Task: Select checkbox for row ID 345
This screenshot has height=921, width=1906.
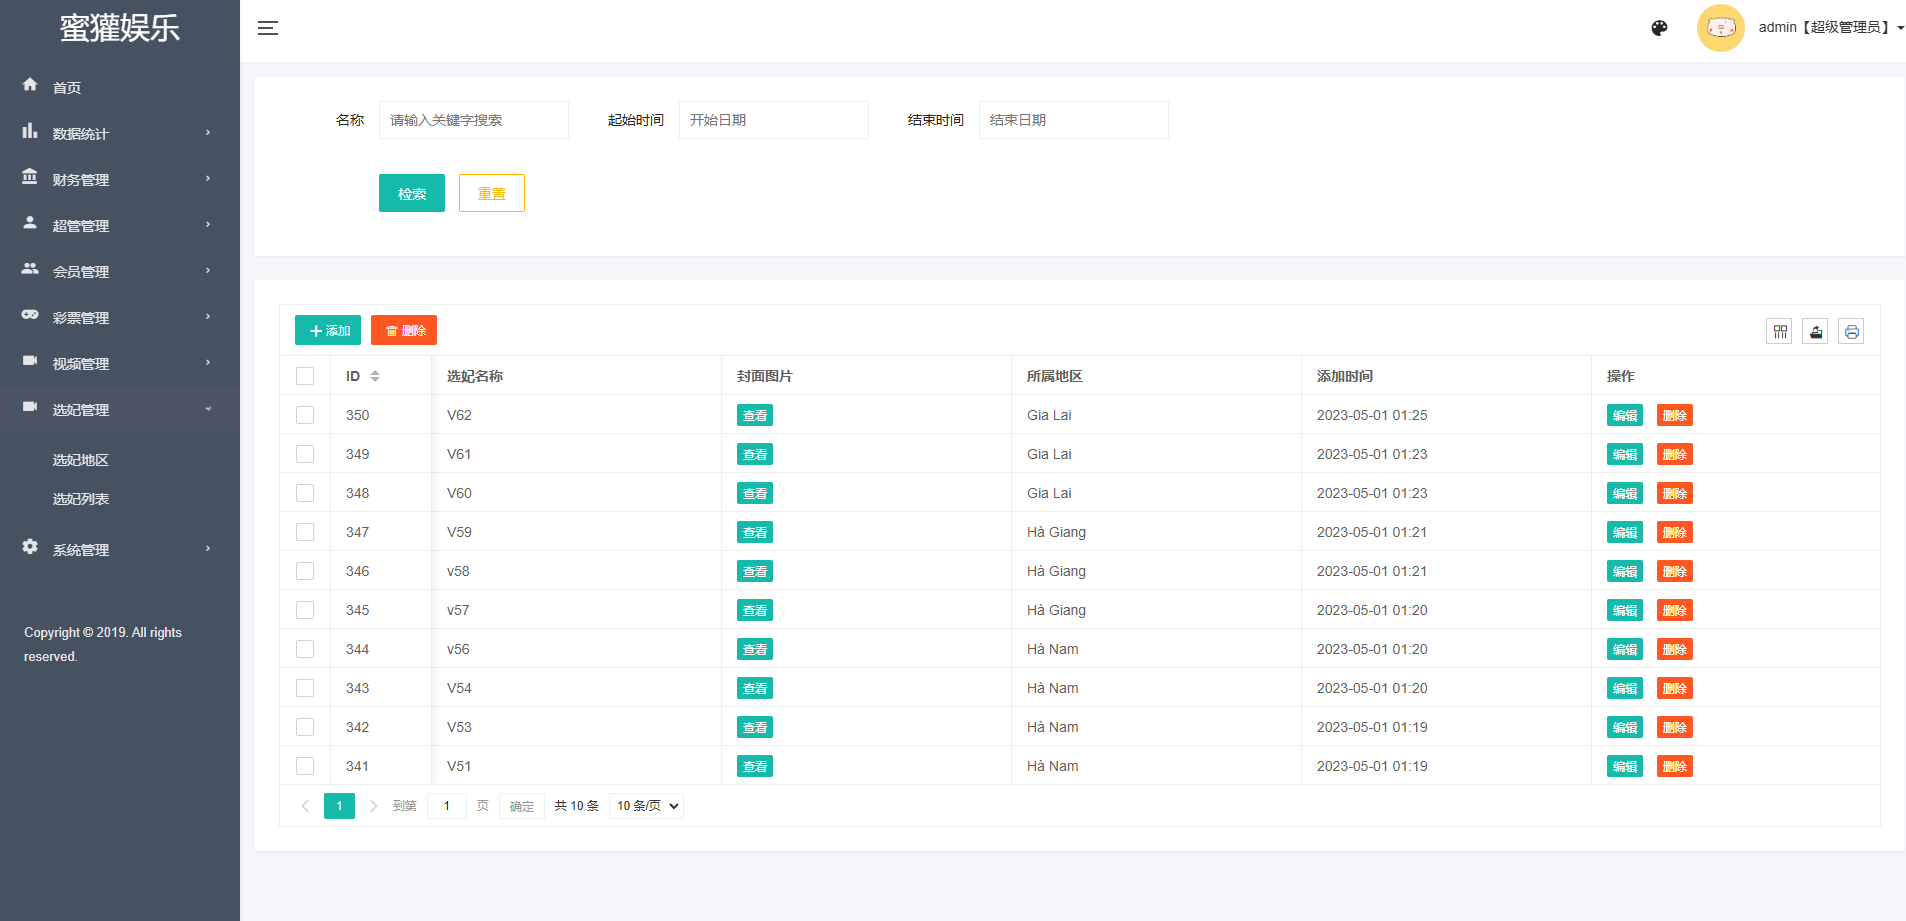Action: 305,610
